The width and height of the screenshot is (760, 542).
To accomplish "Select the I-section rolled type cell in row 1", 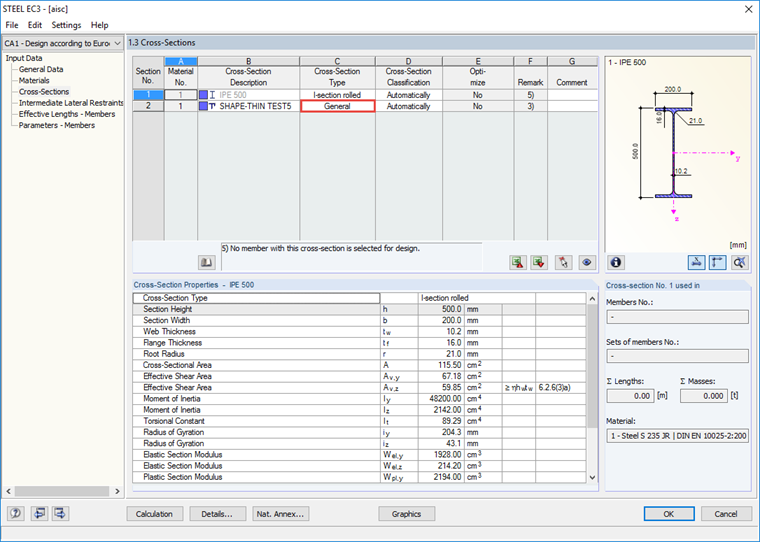I will tap(337, 95).
